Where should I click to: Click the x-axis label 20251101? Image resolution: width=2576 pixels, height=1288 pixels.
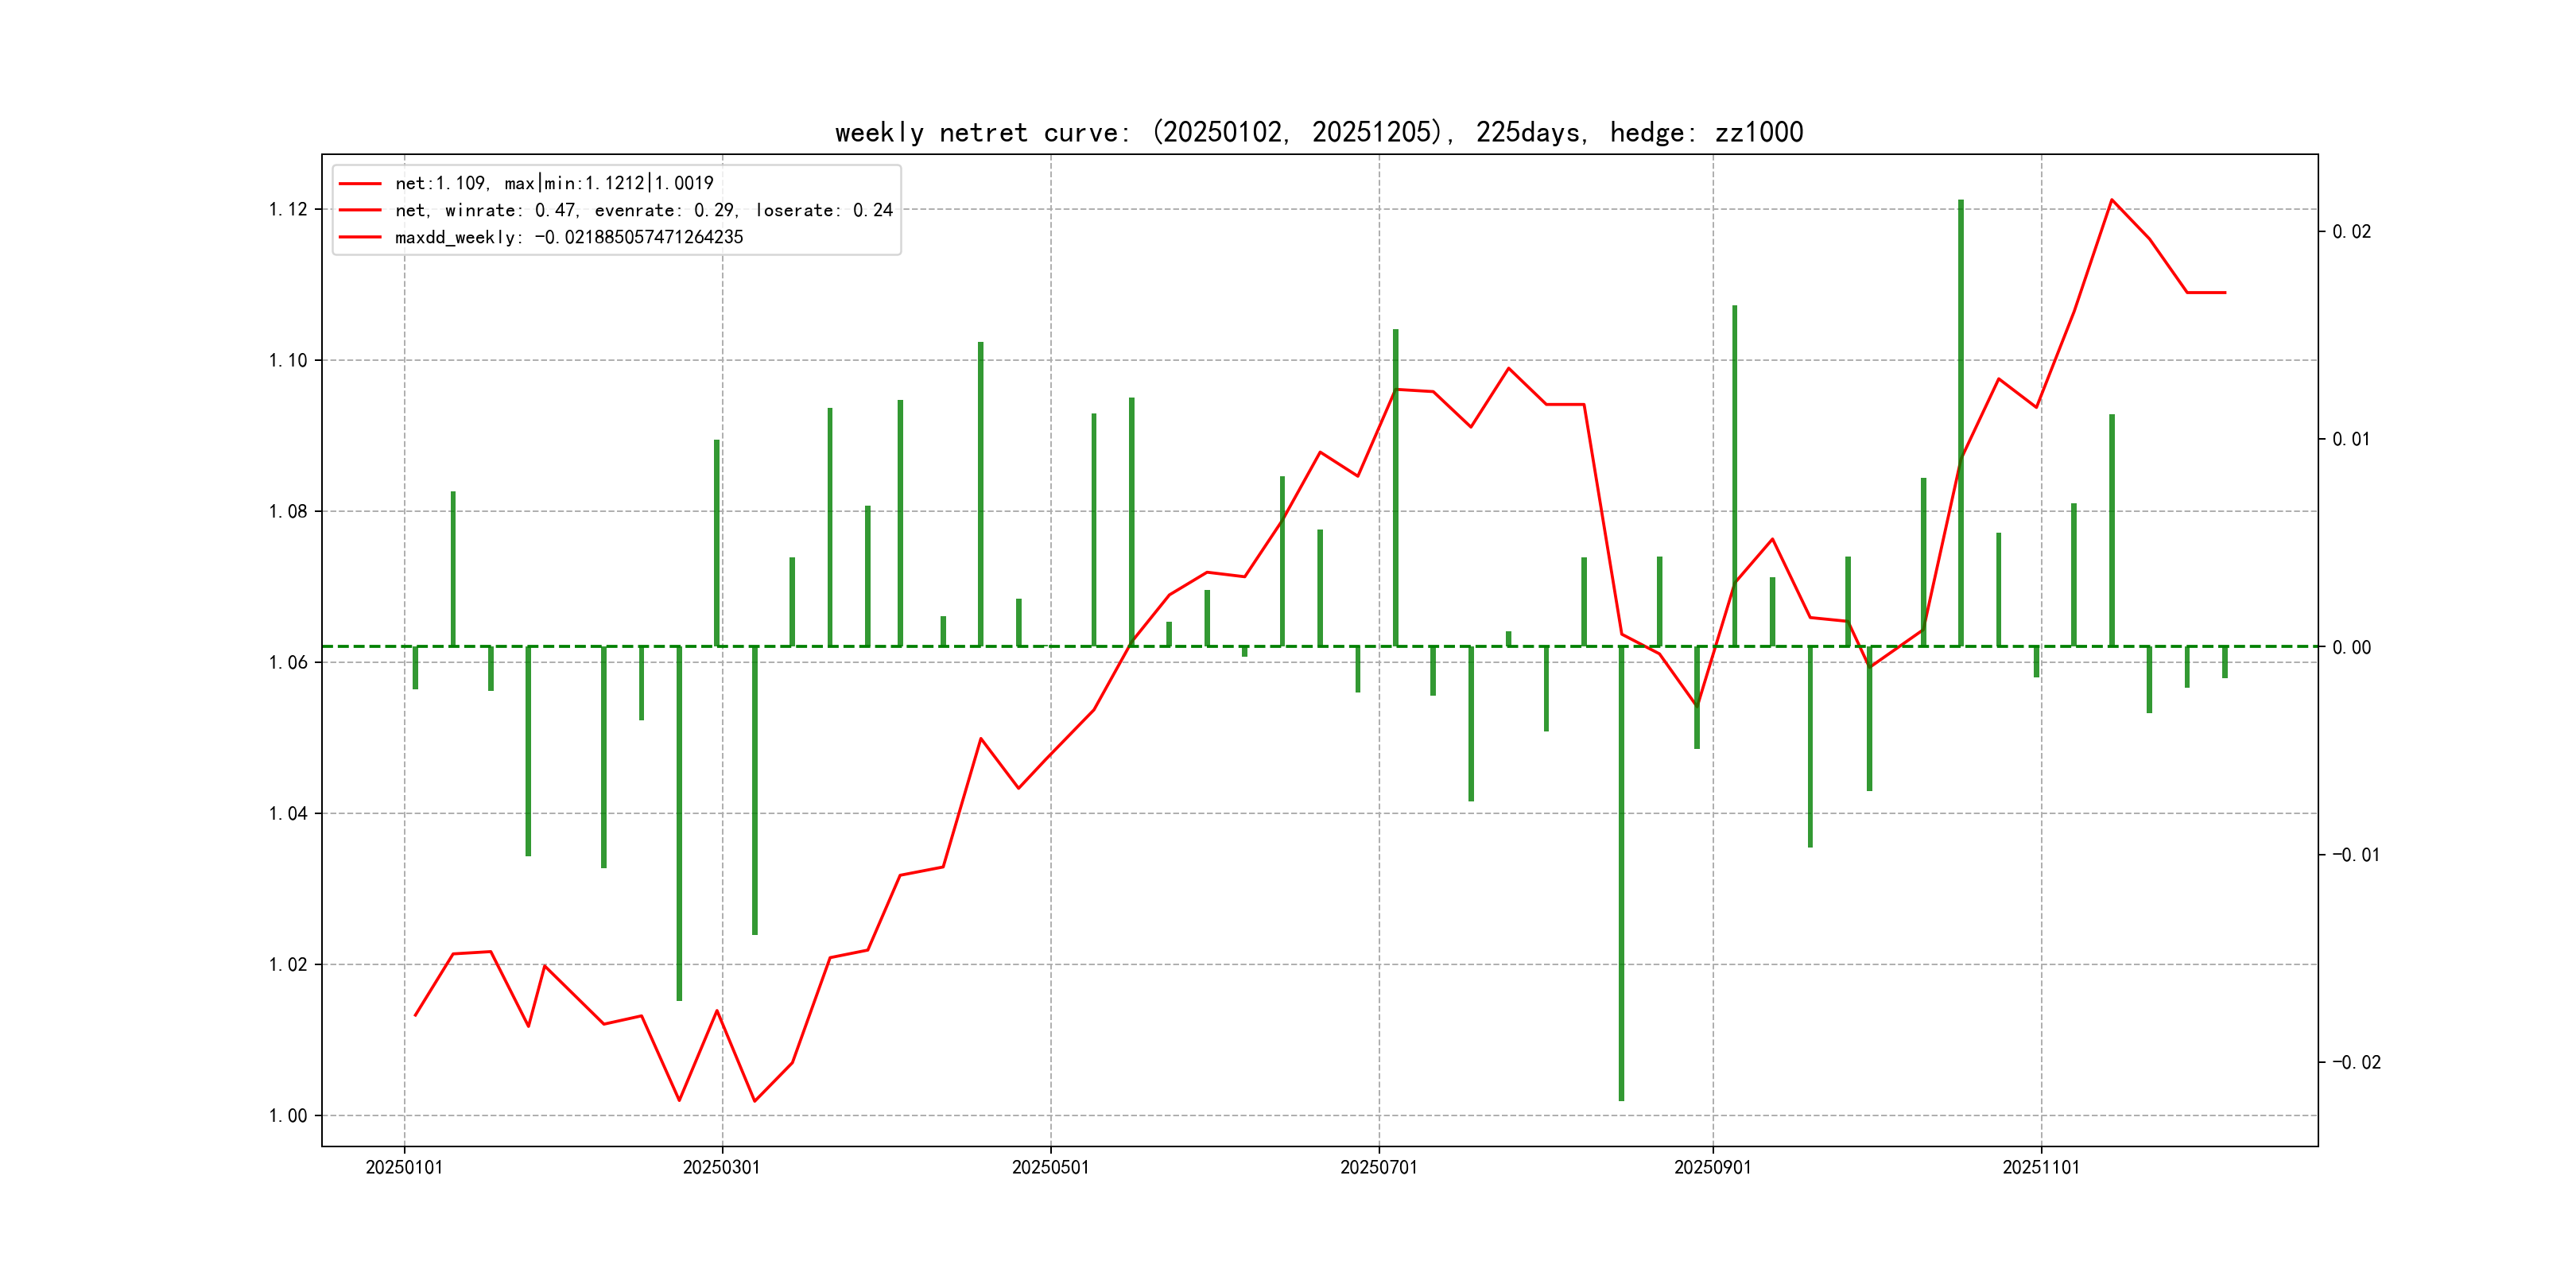click(2040, 1167)
